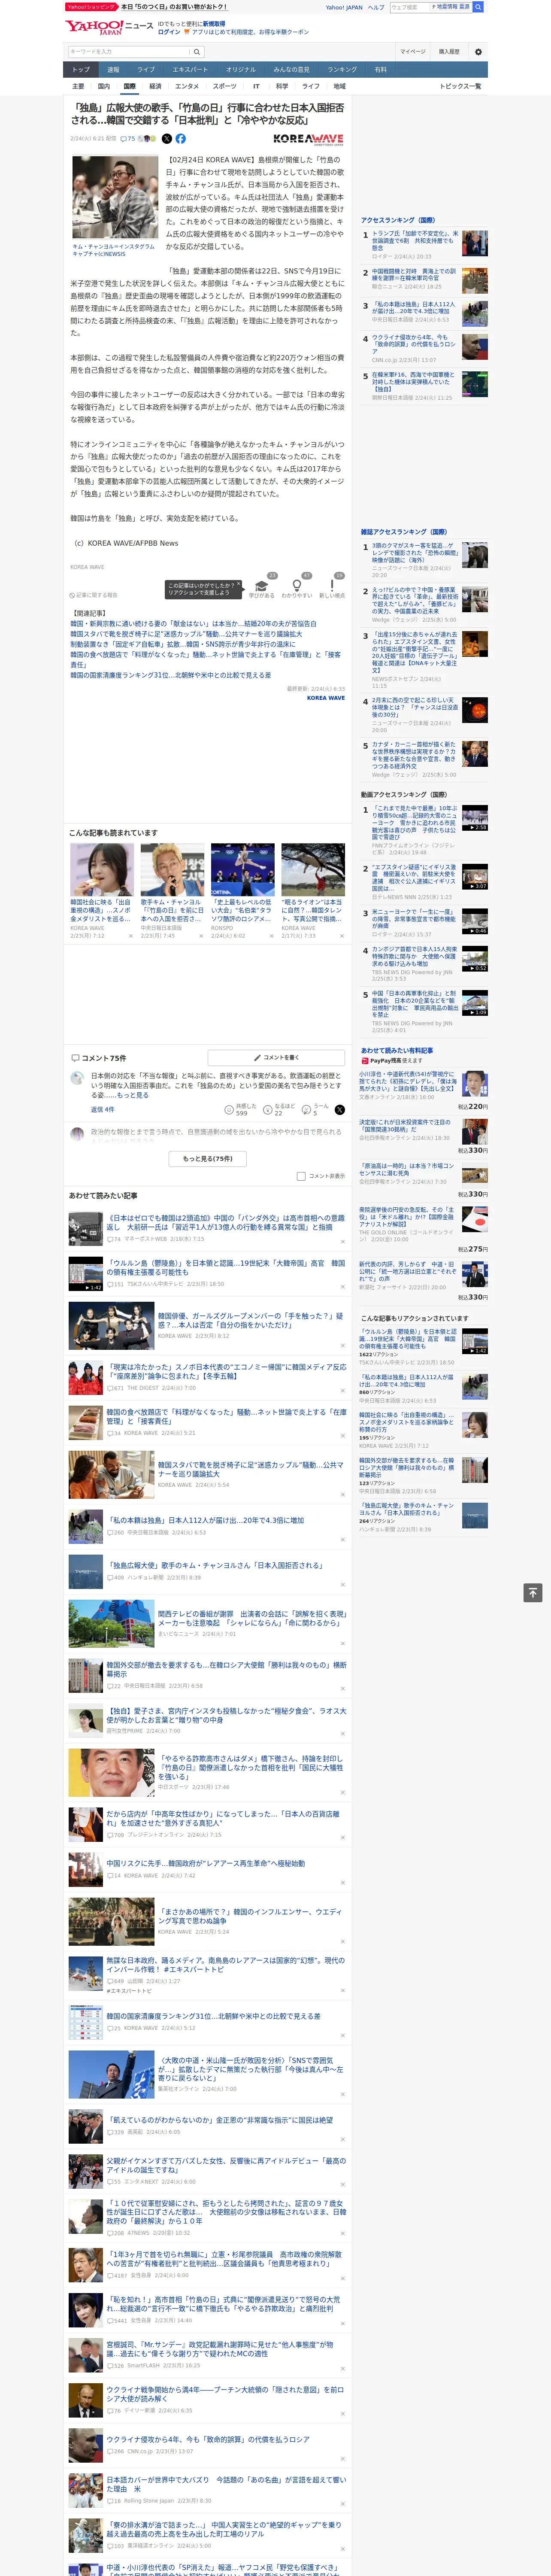The width and height of the screenshot is (551, 2576).
Task: Select the みんなの意見 tab
Action: (291, 69)
